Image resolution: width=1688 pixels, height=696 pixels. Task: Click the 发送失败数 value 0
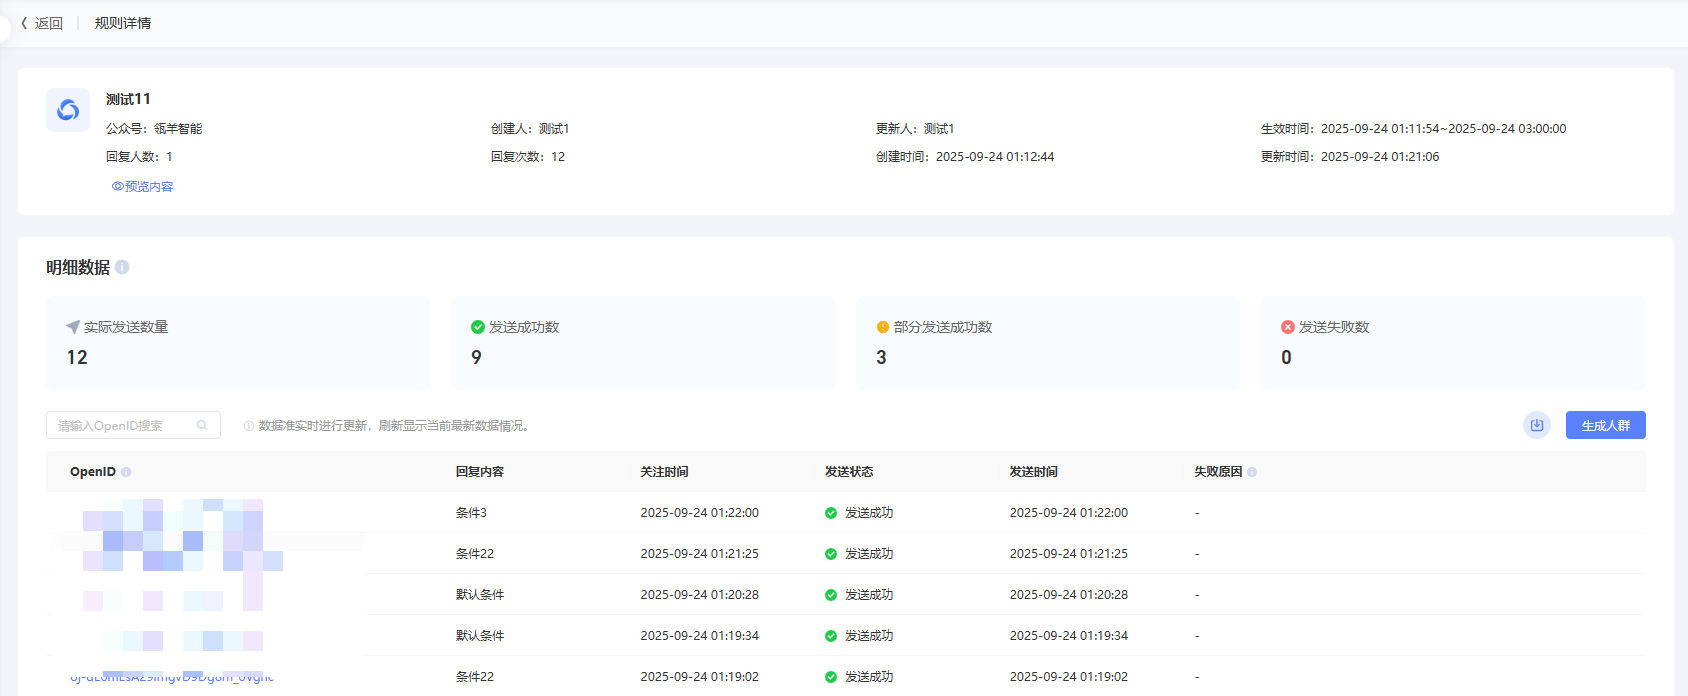(x=1286, y=358)
